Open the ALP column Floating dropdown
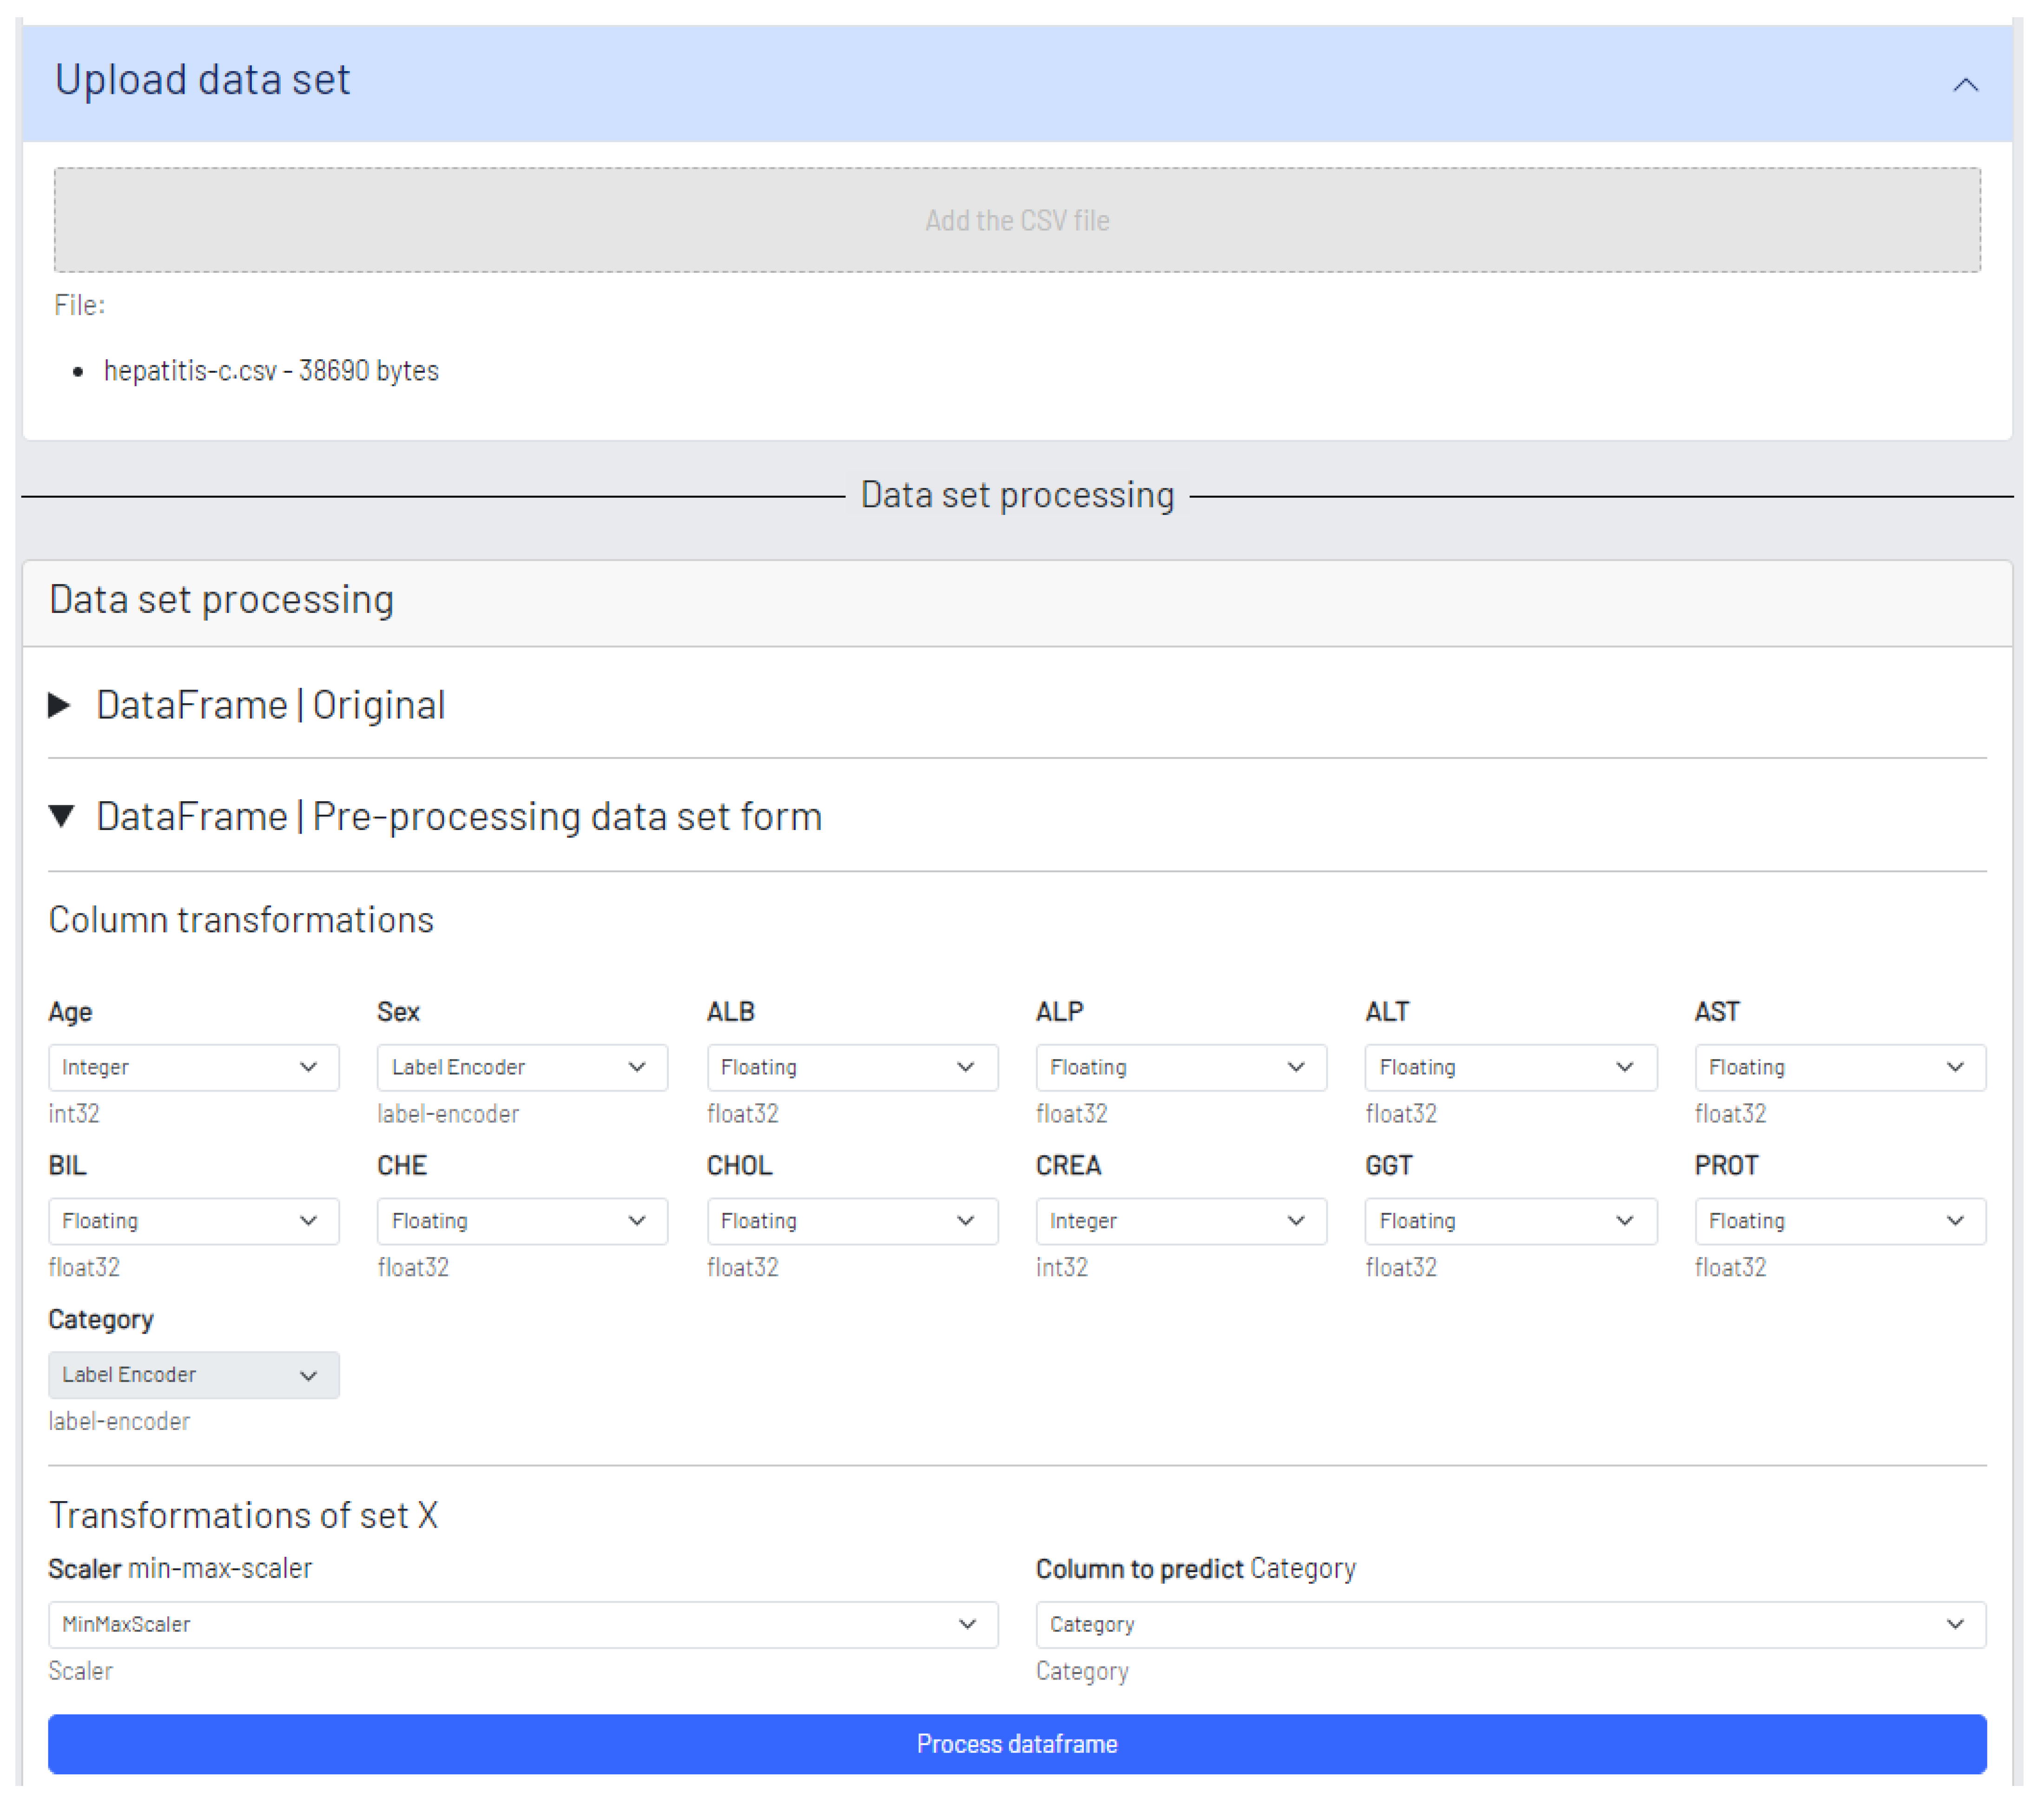Image resolution: width=2044 pixels, height=1805 pixels. pos(1180,1067)
